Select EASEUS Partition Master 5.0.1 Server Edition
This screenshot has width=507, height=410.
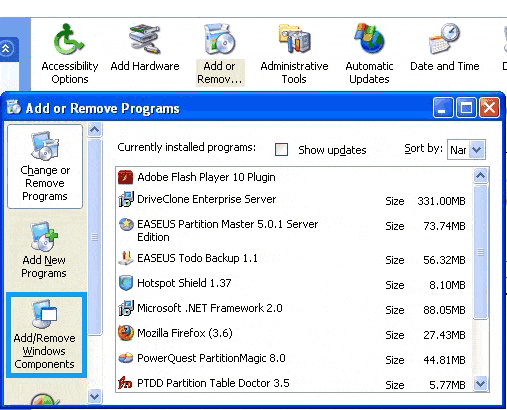point(294,230)
